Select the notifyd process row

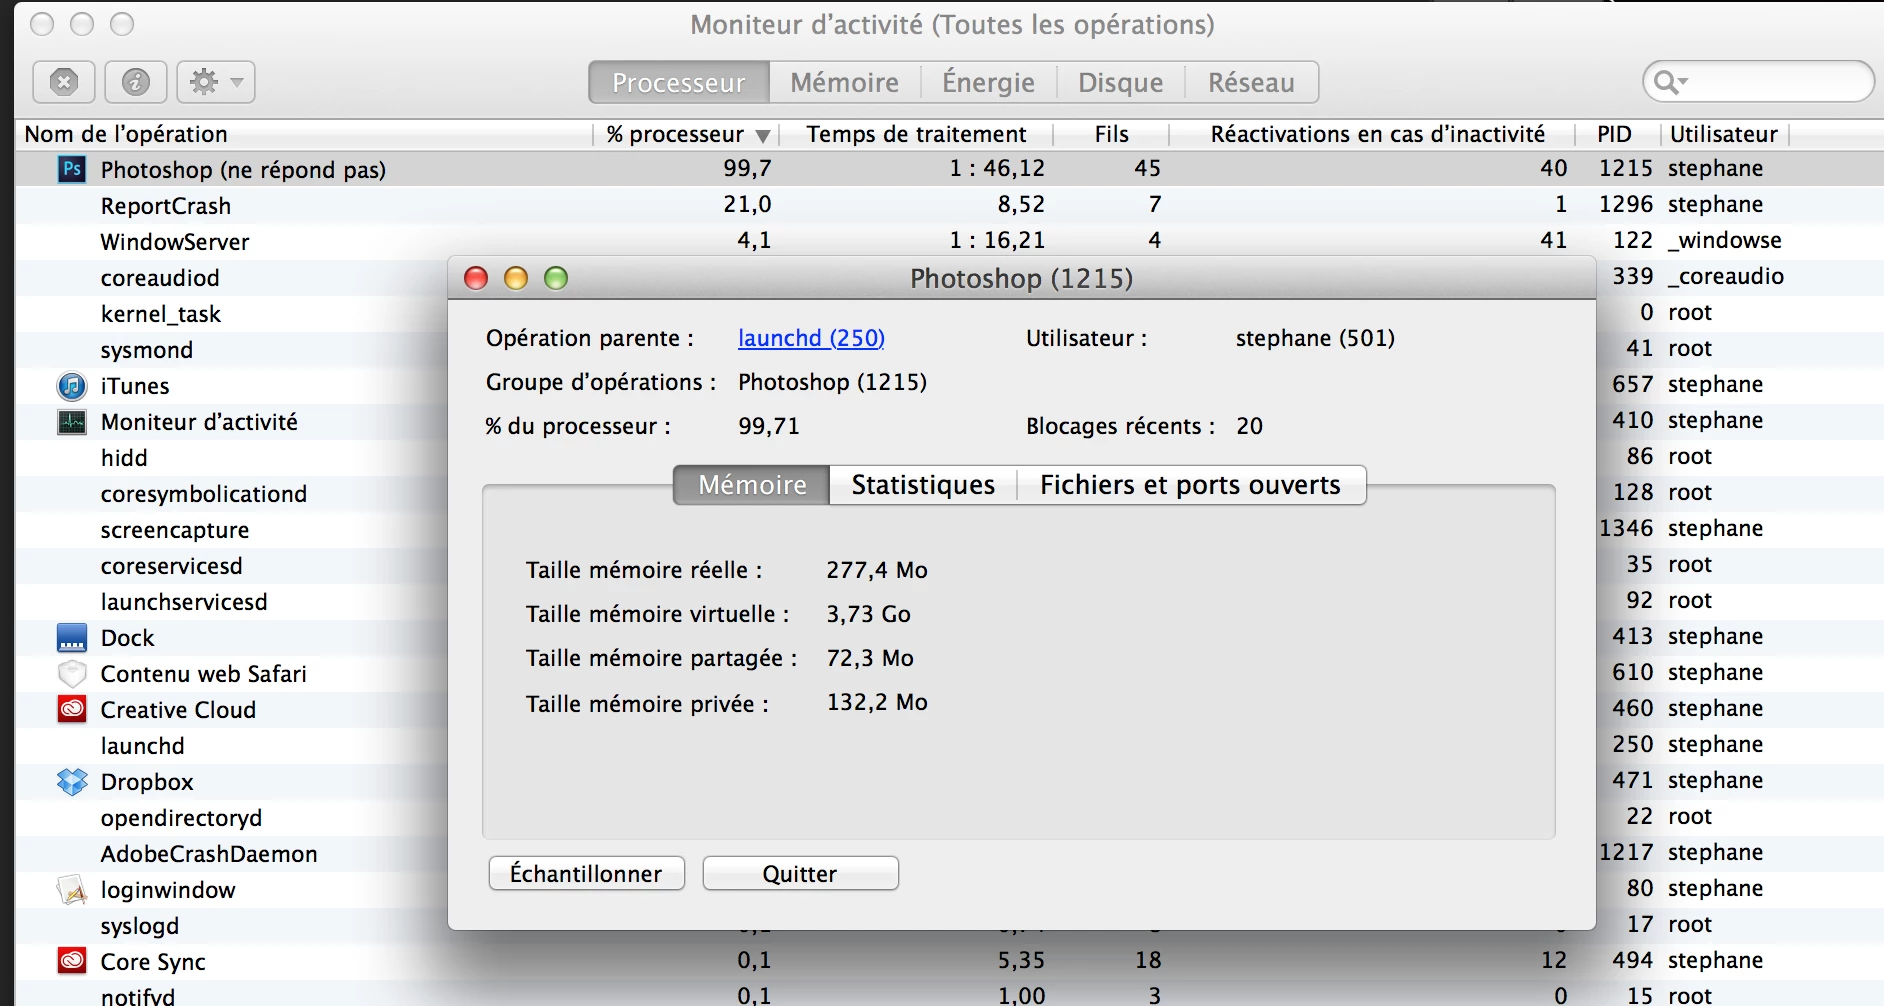[949, 996]
